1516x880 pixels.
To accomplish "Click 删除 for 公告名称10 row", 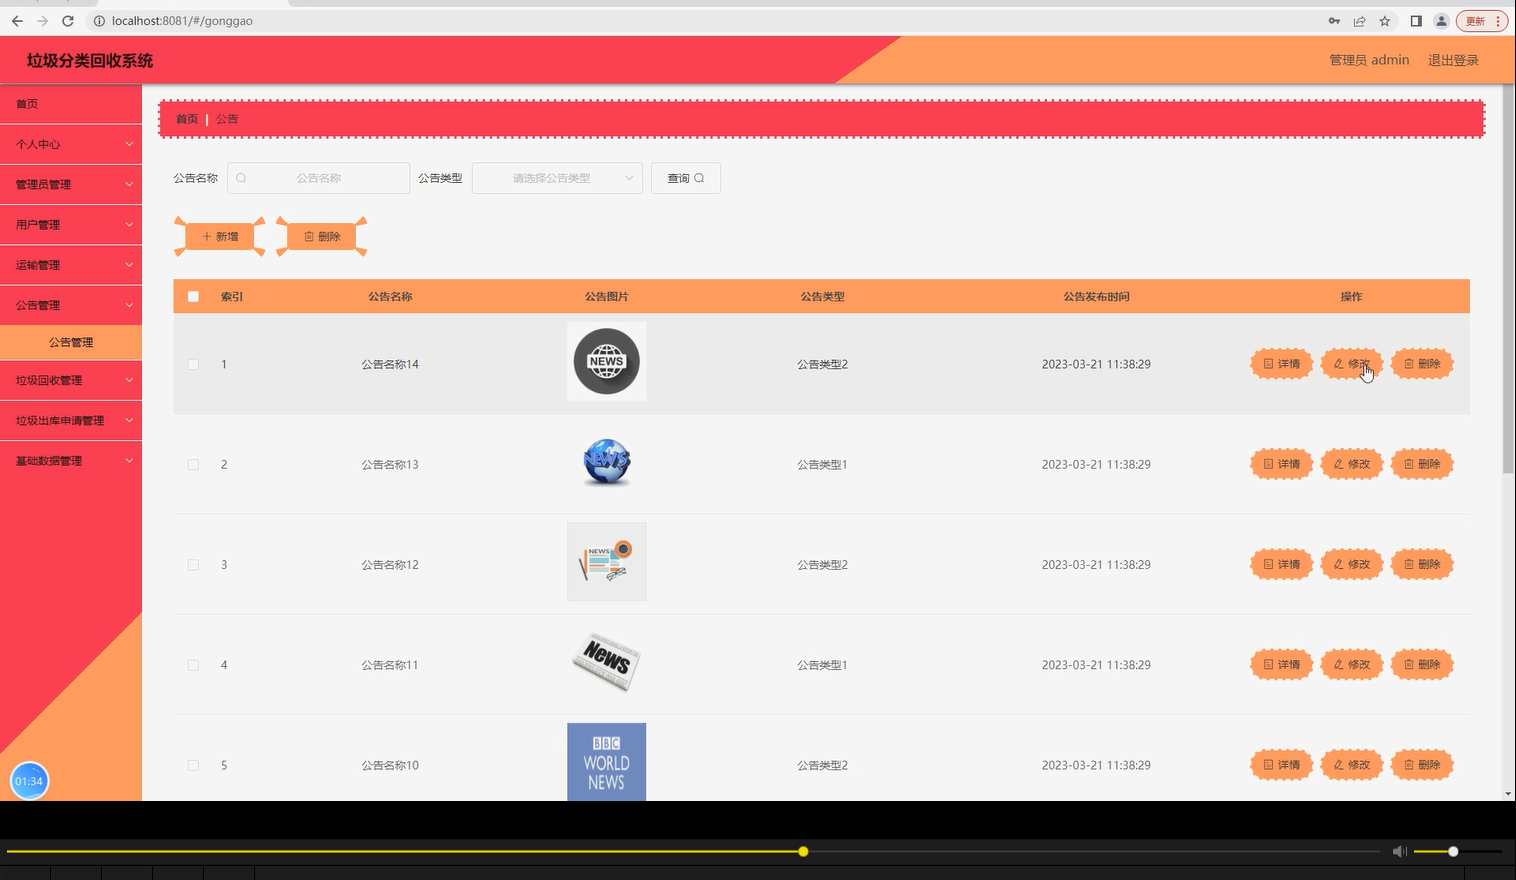I will pyautogui.click(x=1421, y=765).
